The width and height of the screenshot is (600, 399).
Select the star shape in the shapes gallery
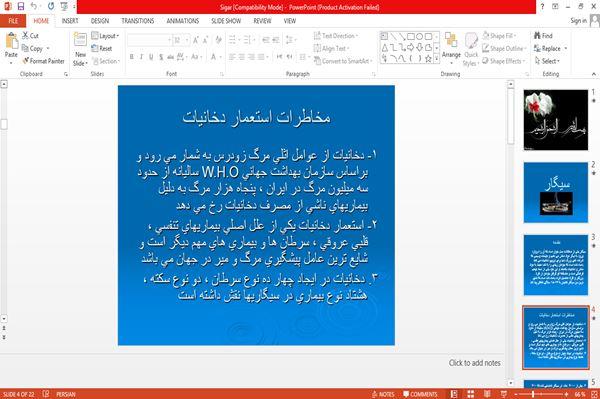pos(428,59)
